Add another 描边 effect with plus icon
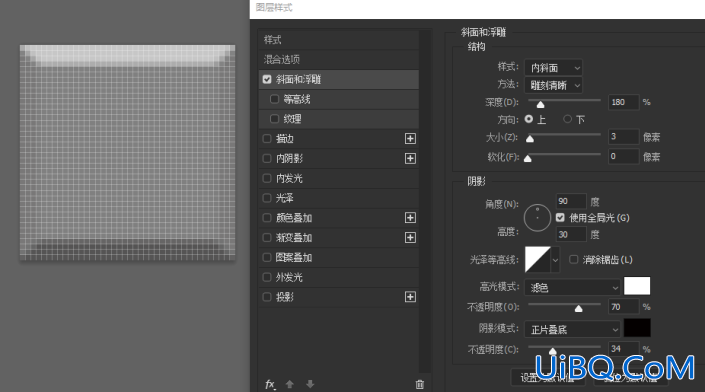Screen dimensions: 705x392 pyautogui.click(x=410, y=139)
